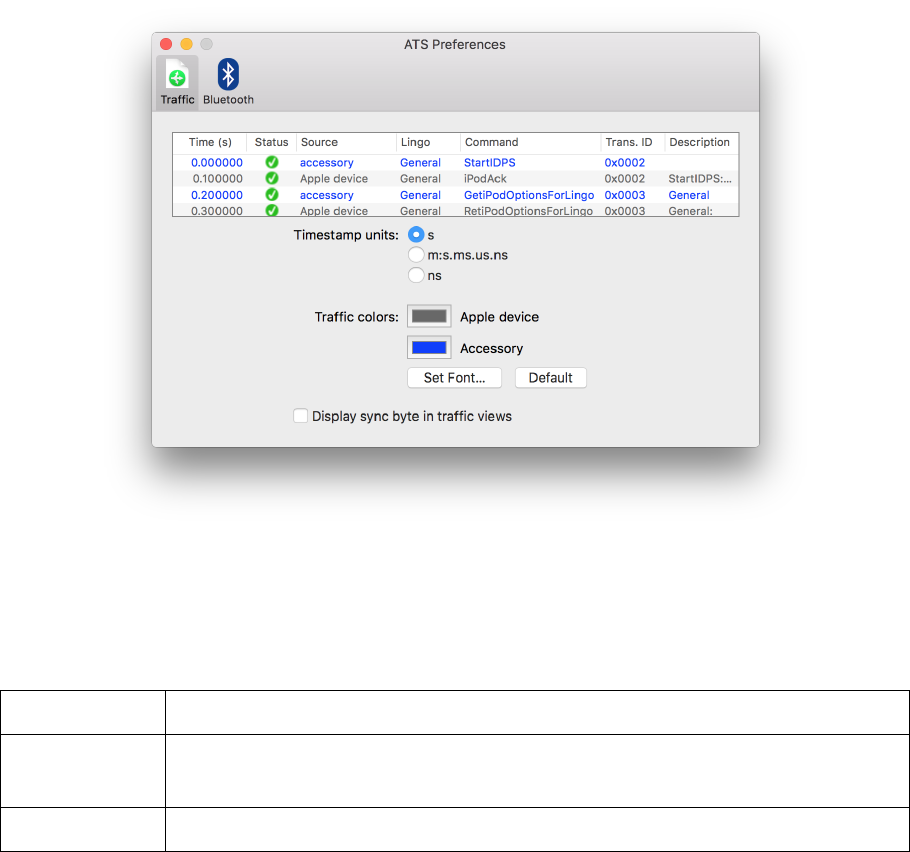Viewport: 910px width, 852px height.
Task: Select the GetiPodOptionsForLingo command cell
Action: pyautogui.click(x=529, y=195)
